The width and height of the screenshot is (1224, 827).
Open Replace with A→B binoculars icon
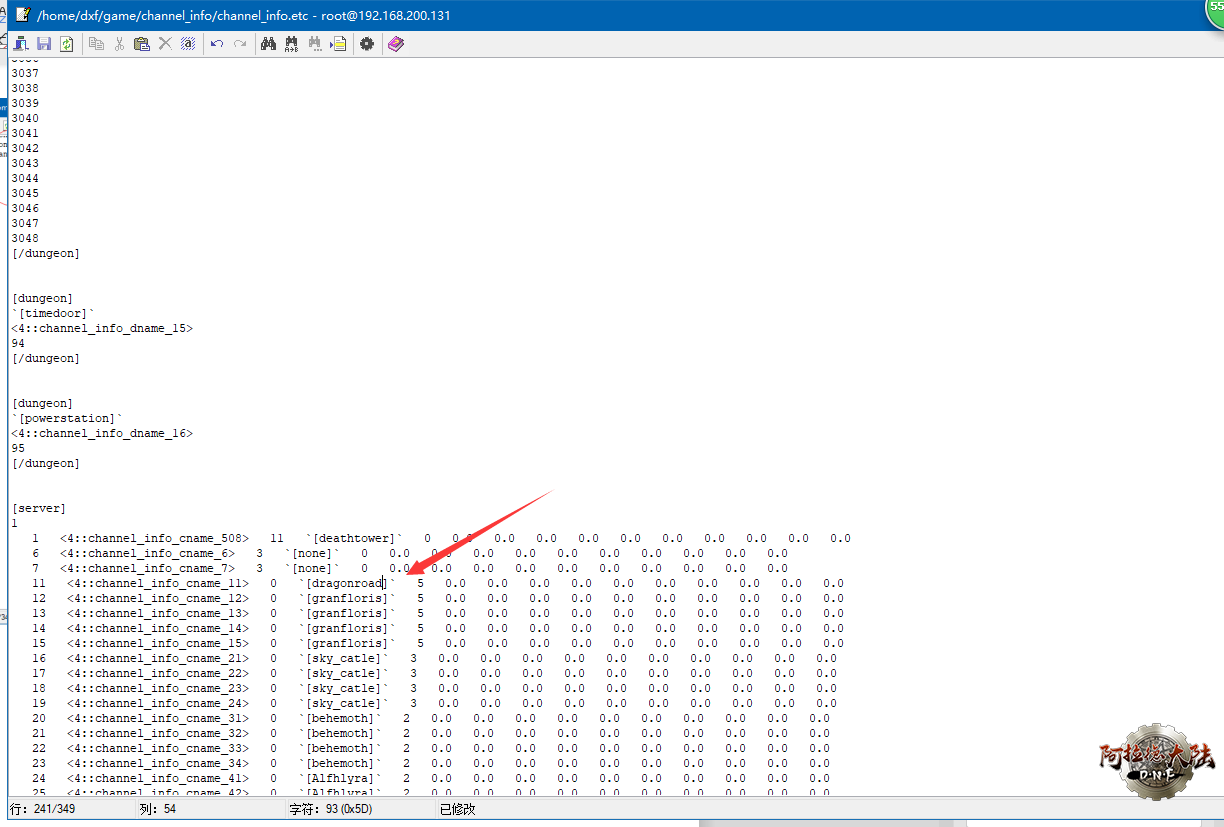[x=291, y=44]
